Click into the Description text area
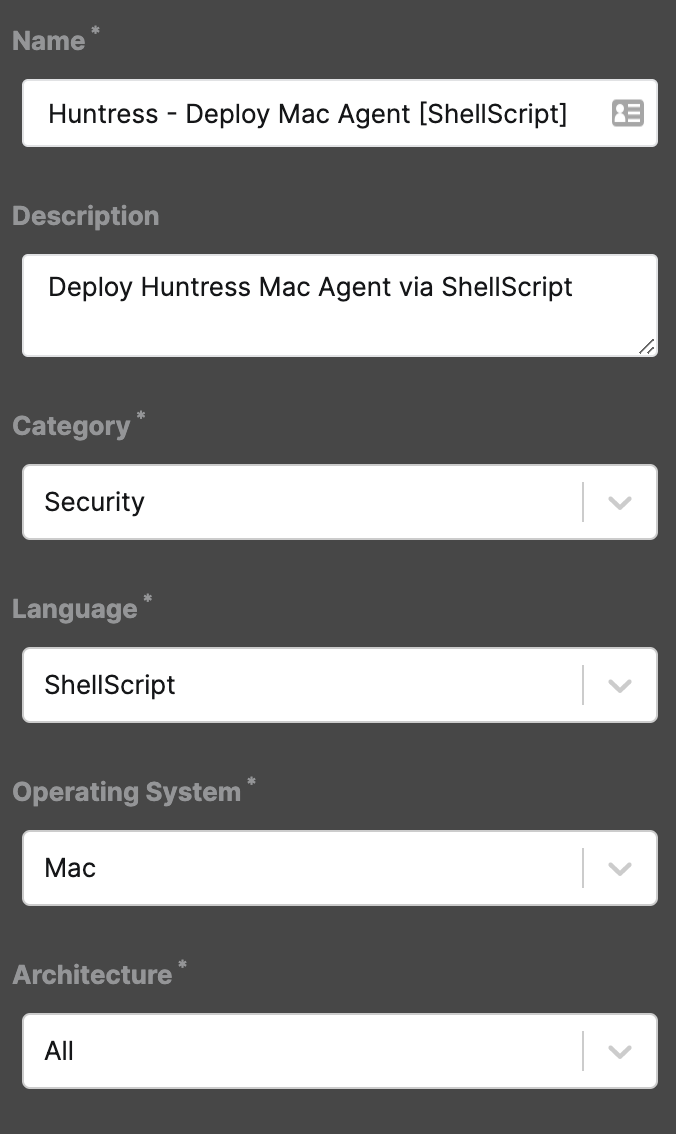Screen dimensions: 676x1134 pyautogui.click(x=340, y=305)
